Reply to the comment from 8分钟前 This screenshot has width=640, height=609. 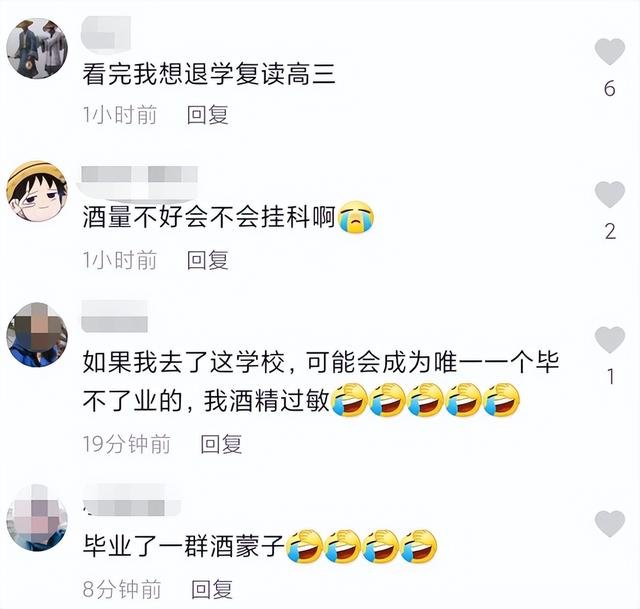[x=212, y=589]
